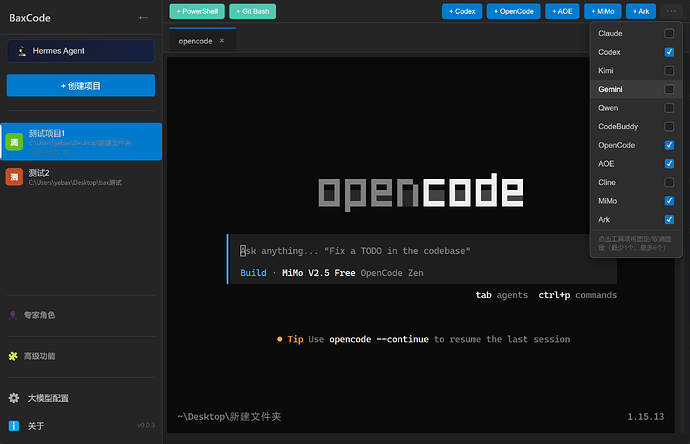This screenshot has width=690, height=444.
Task: Launch a new Git Bash terminal
Action: (253, 11)
